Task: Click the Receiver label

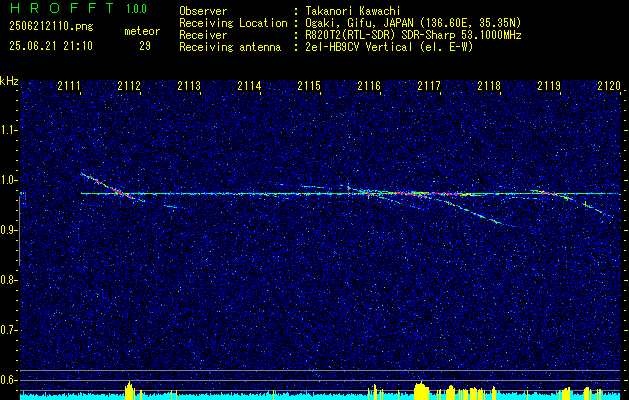Action: (203, 35)
